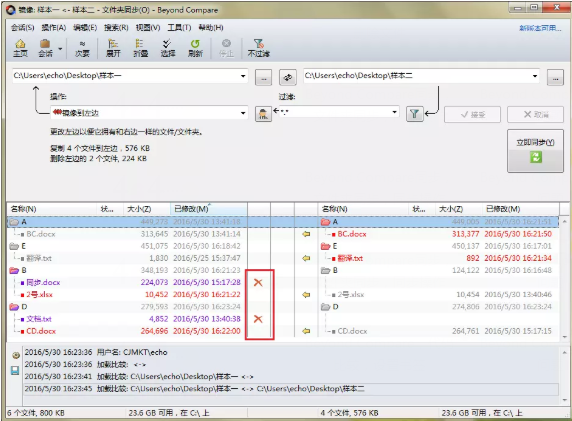Select folder B in left pane

[x=24, y=270]
